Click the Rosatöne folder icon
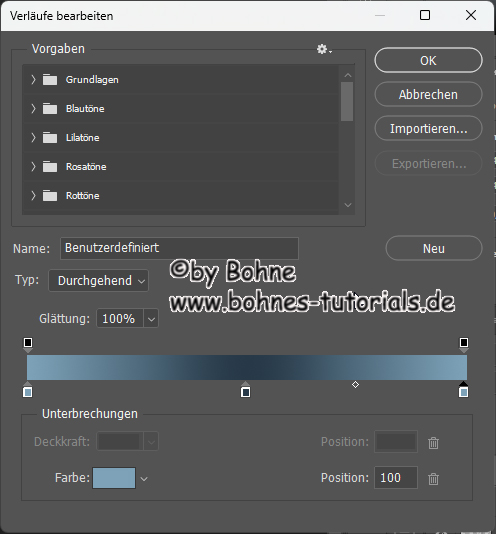This screenshot has height=534, width=496. pyautogui.click(x=50, y=167)
